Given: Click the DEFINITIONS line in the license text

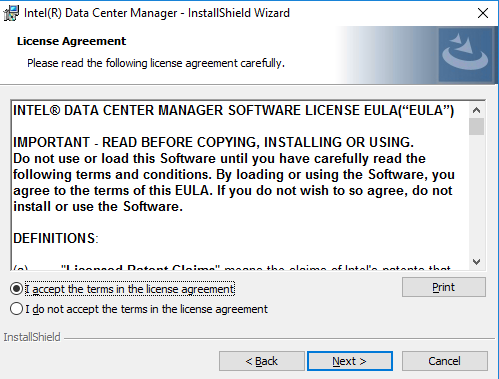Looking at the screenshot, I should pos(56,238).
